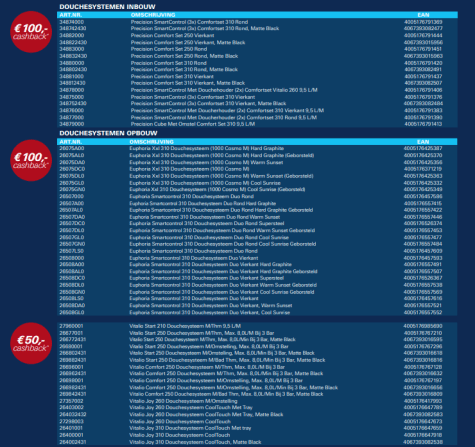Select 'Euphoria Xxl 310 ... Cool Sunrise (Geborsteld)' description
This screenshot has width=475, height=447.
[x=217, y=189]
